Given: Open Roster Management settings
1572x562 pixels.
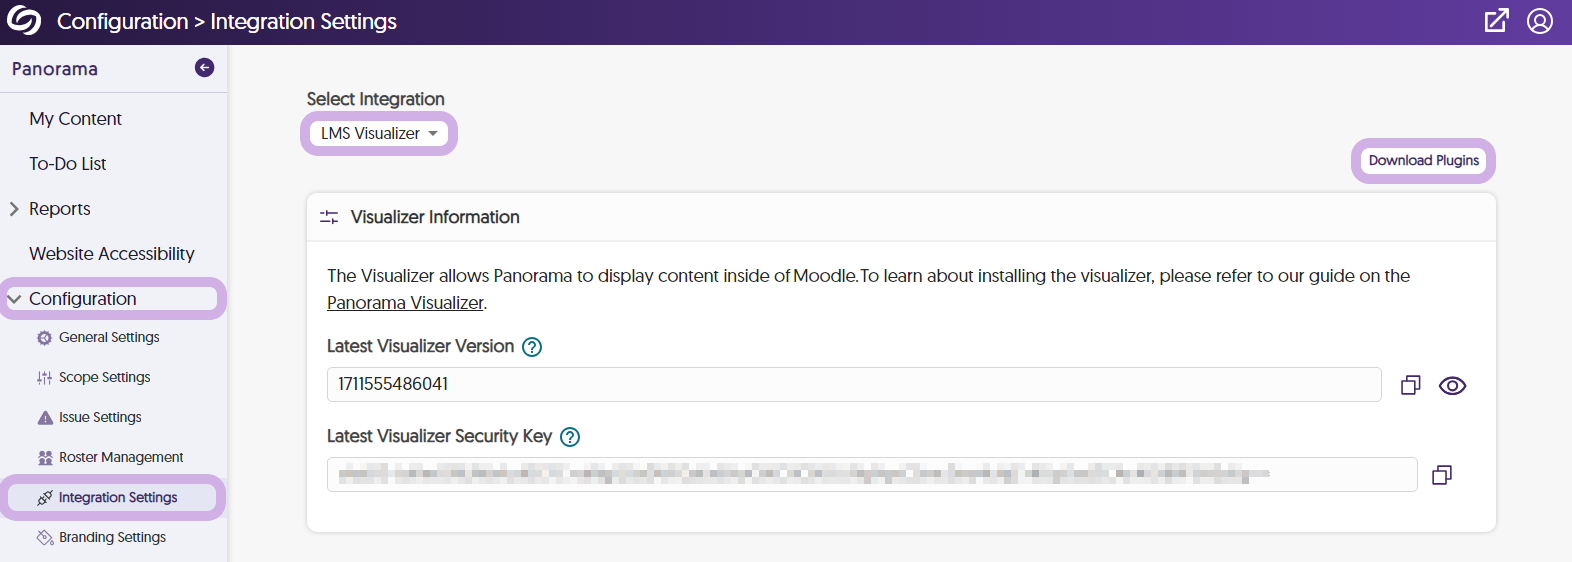Looking at the screenshot, I should 120,457.
